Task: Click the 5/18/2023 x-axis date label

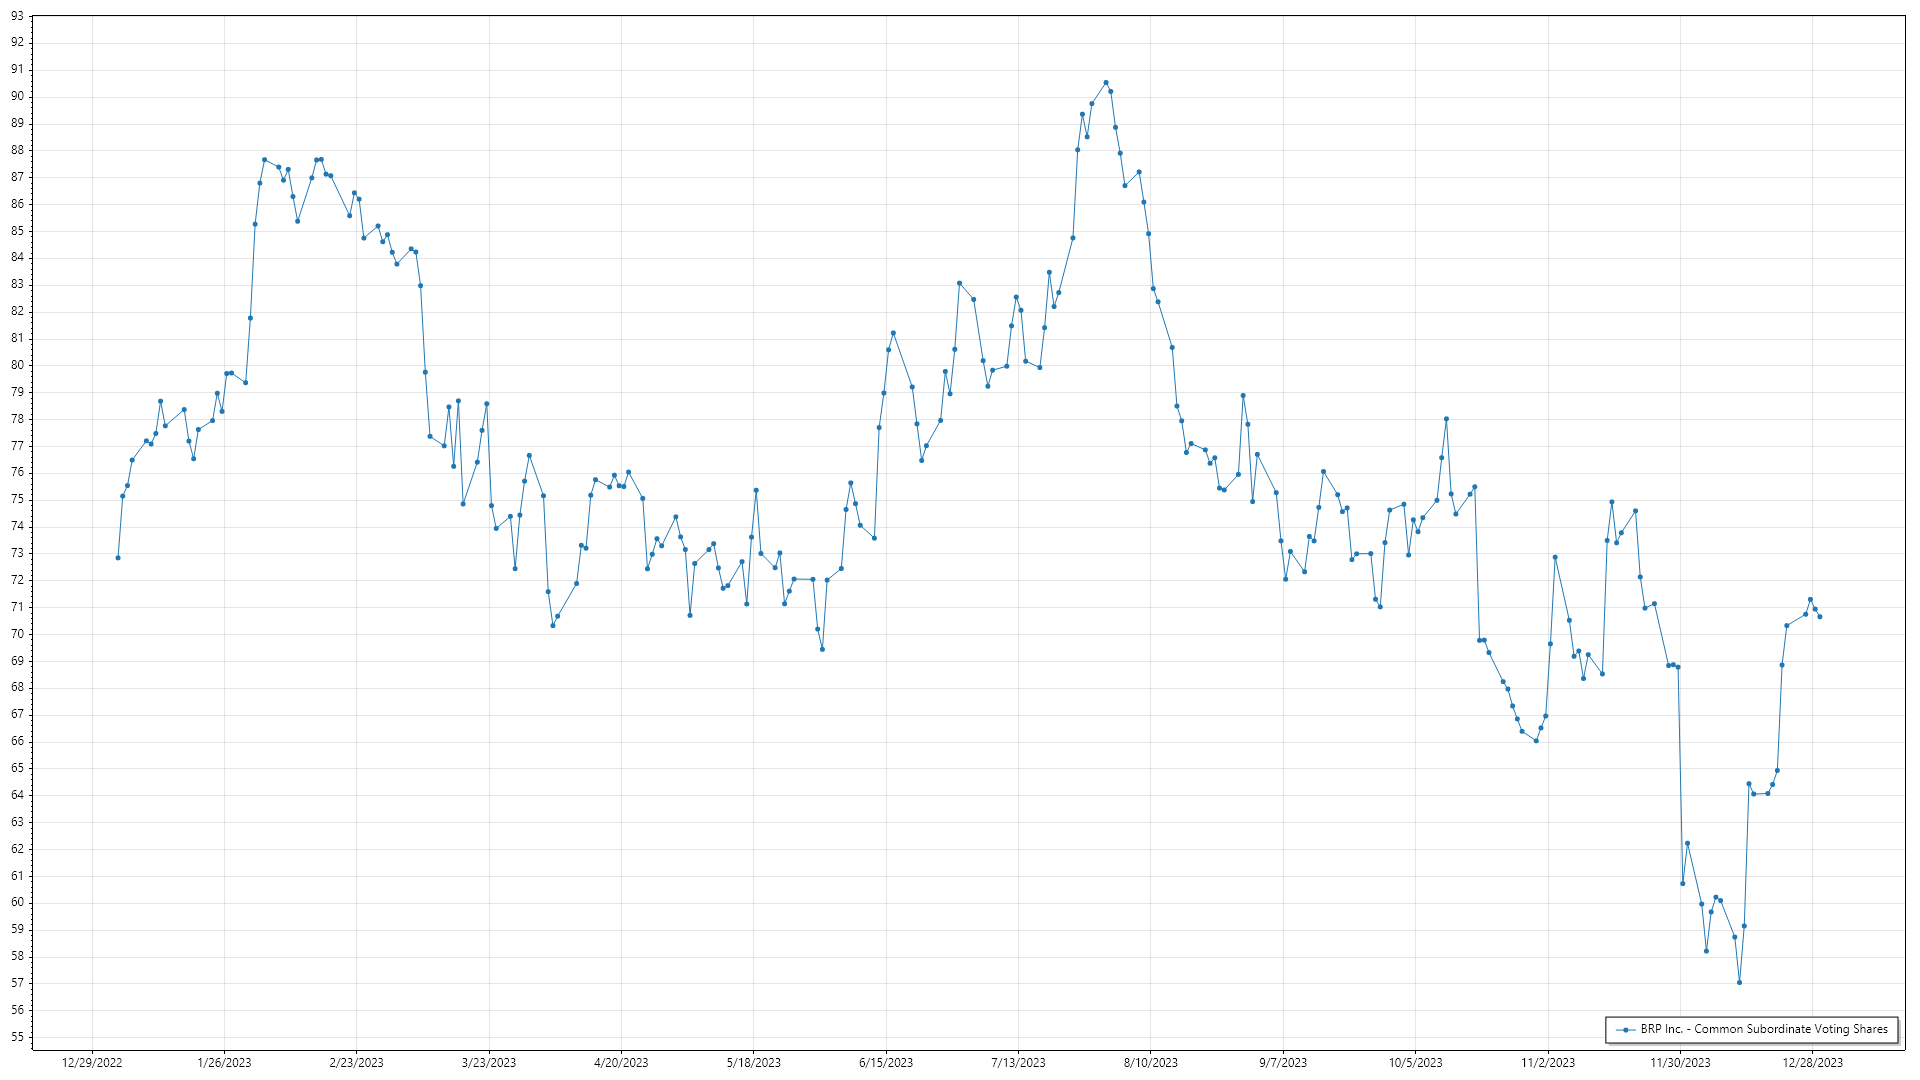Action: point(753,1063)
